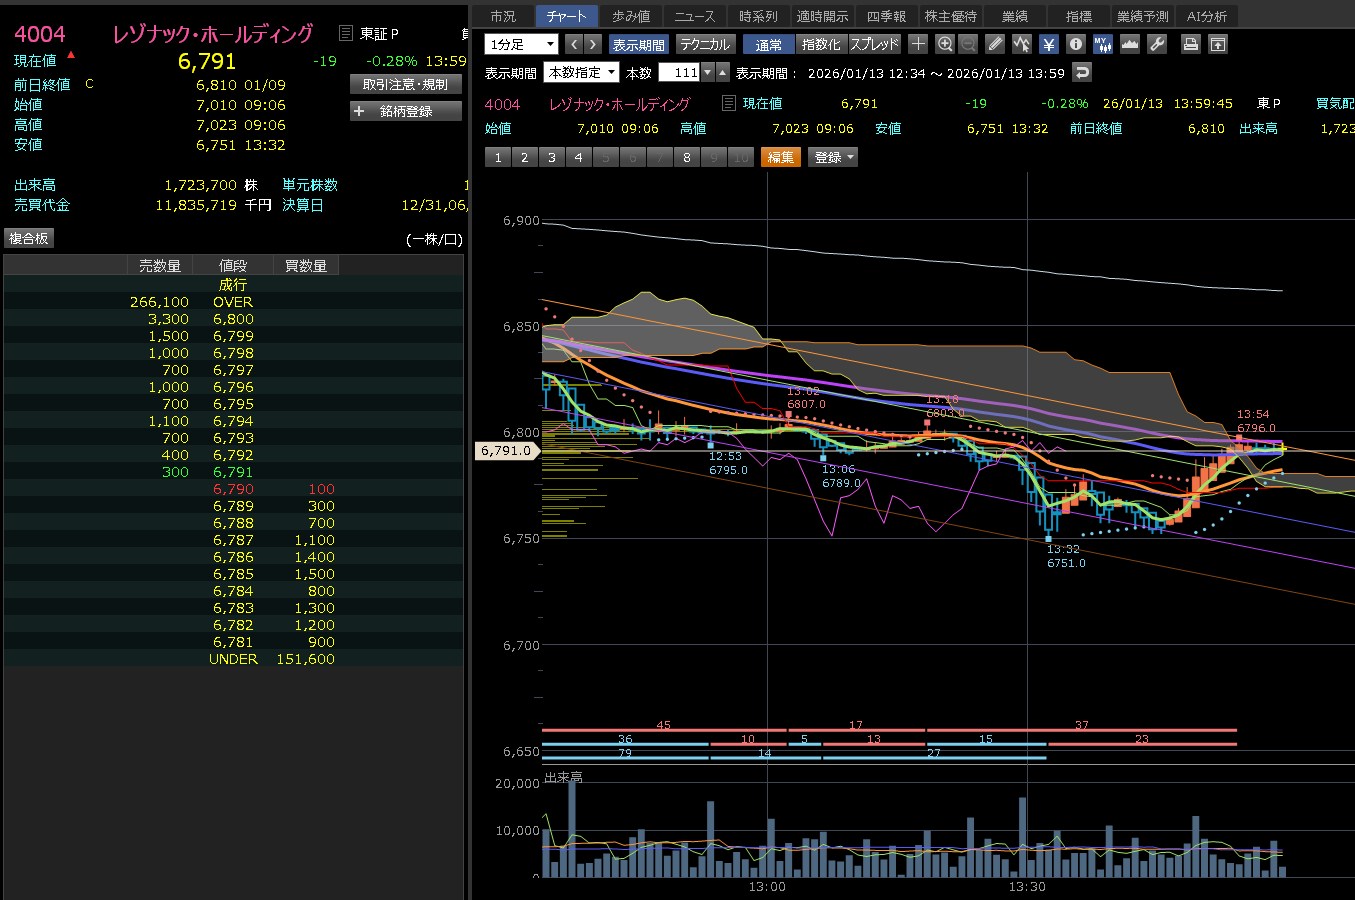Image resolution: width=1355 pixels, height=900 pixels.
Task: Switch to the 四季報 tab
Action: click(886, 16)
